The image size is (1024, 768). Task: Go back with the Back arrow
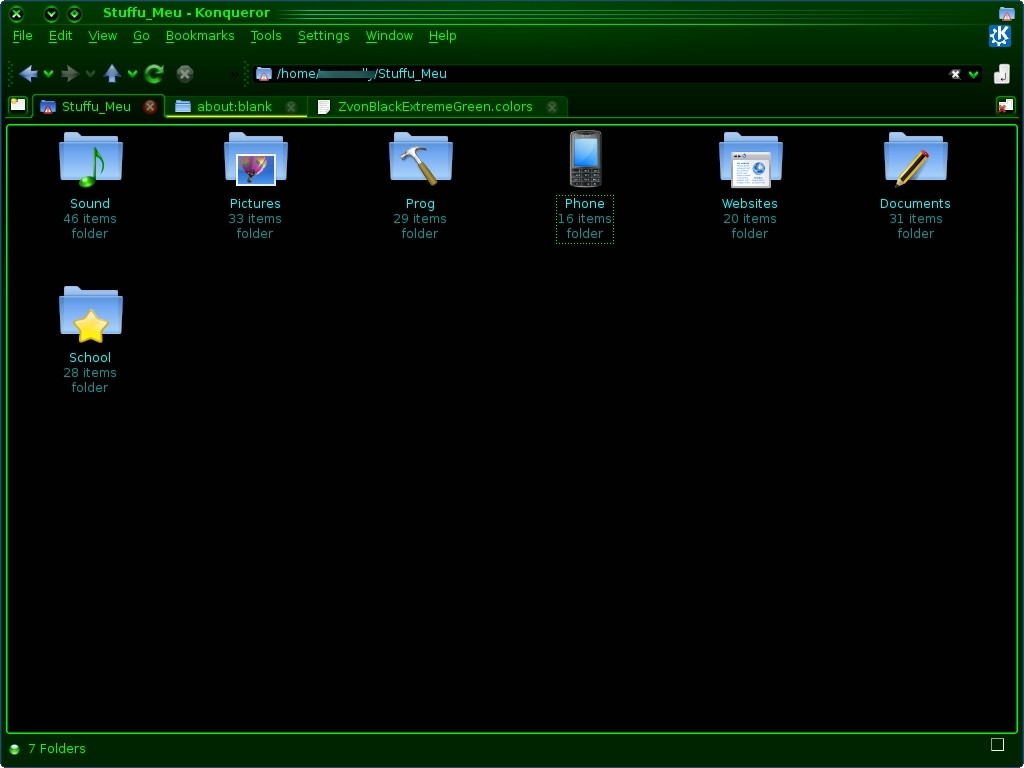click(27, 74)
